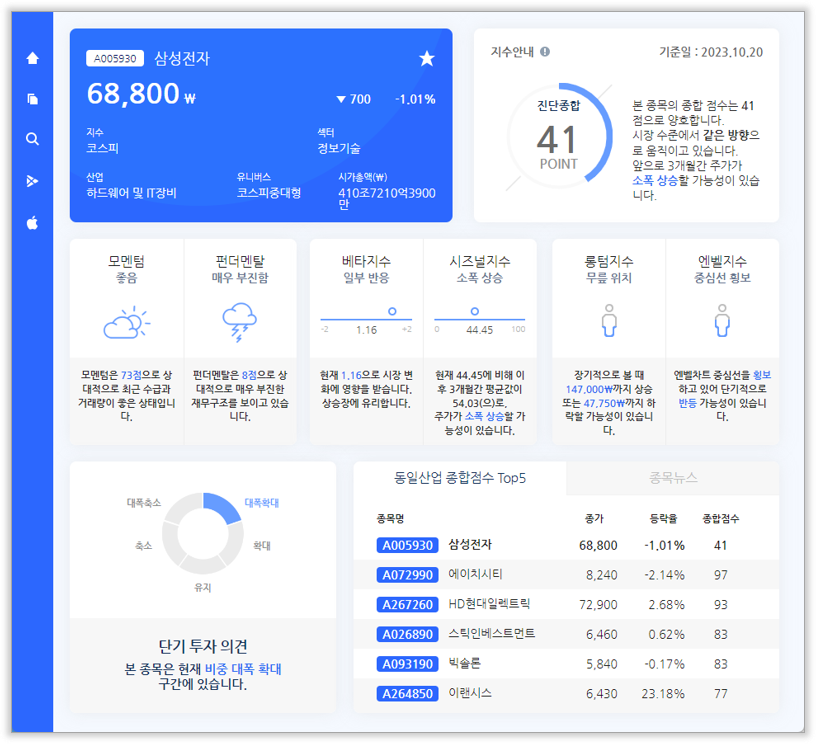
Task: Click the 기준일 : 2023.10.20 date text
Action: [x=711, y=53]
